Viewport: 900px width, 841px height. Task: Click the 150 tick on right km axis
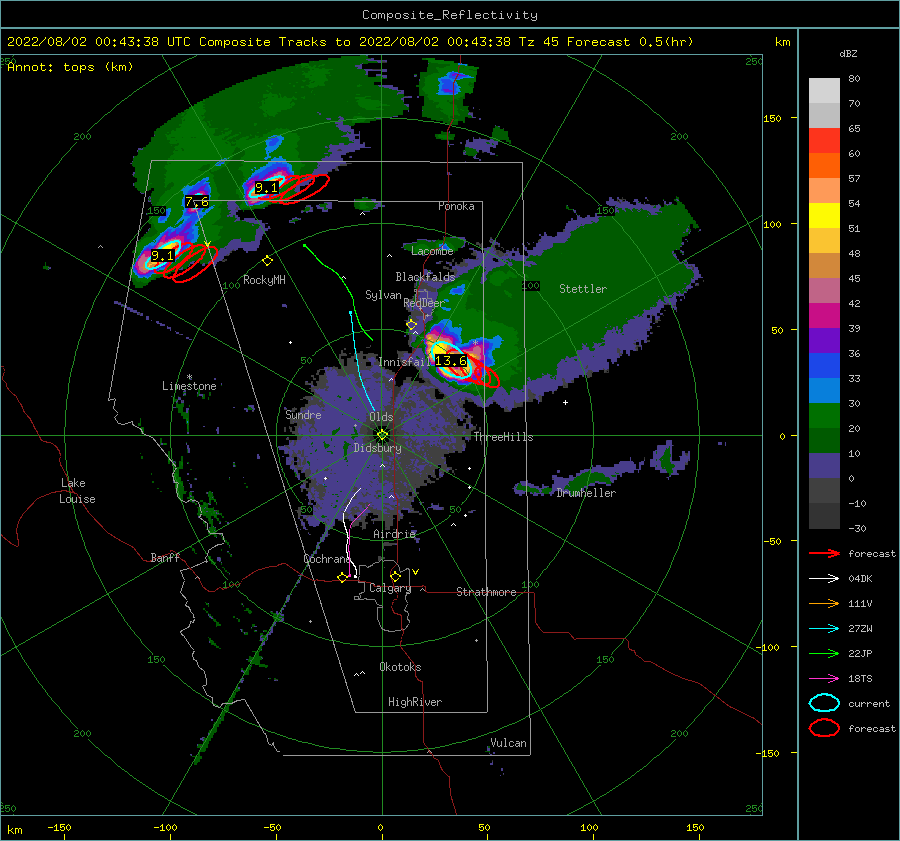pos(772,118)
